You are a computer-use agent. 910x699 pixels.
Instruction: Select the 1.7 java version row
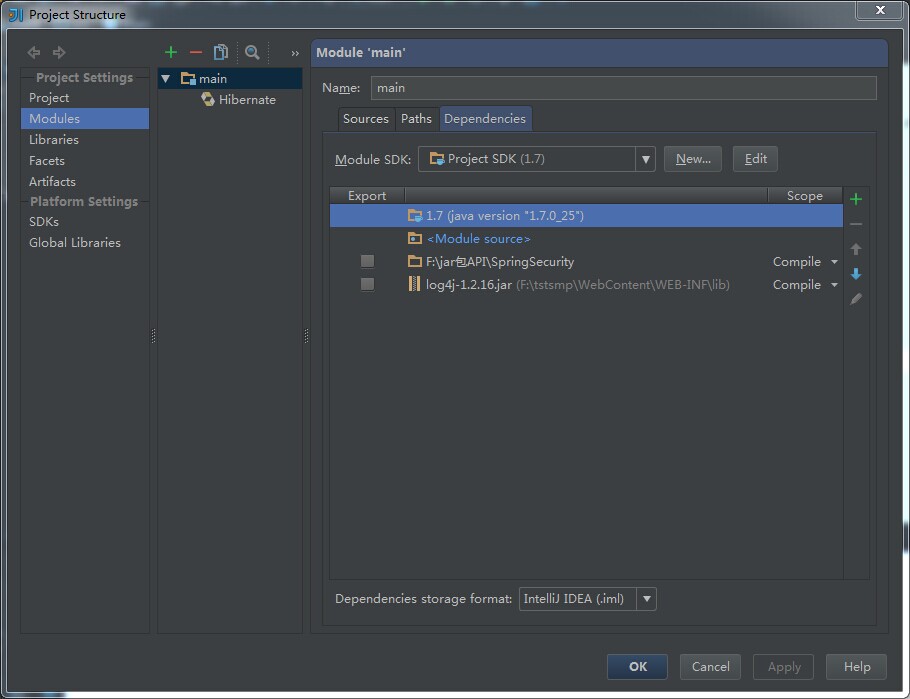[x=586, y=215]
